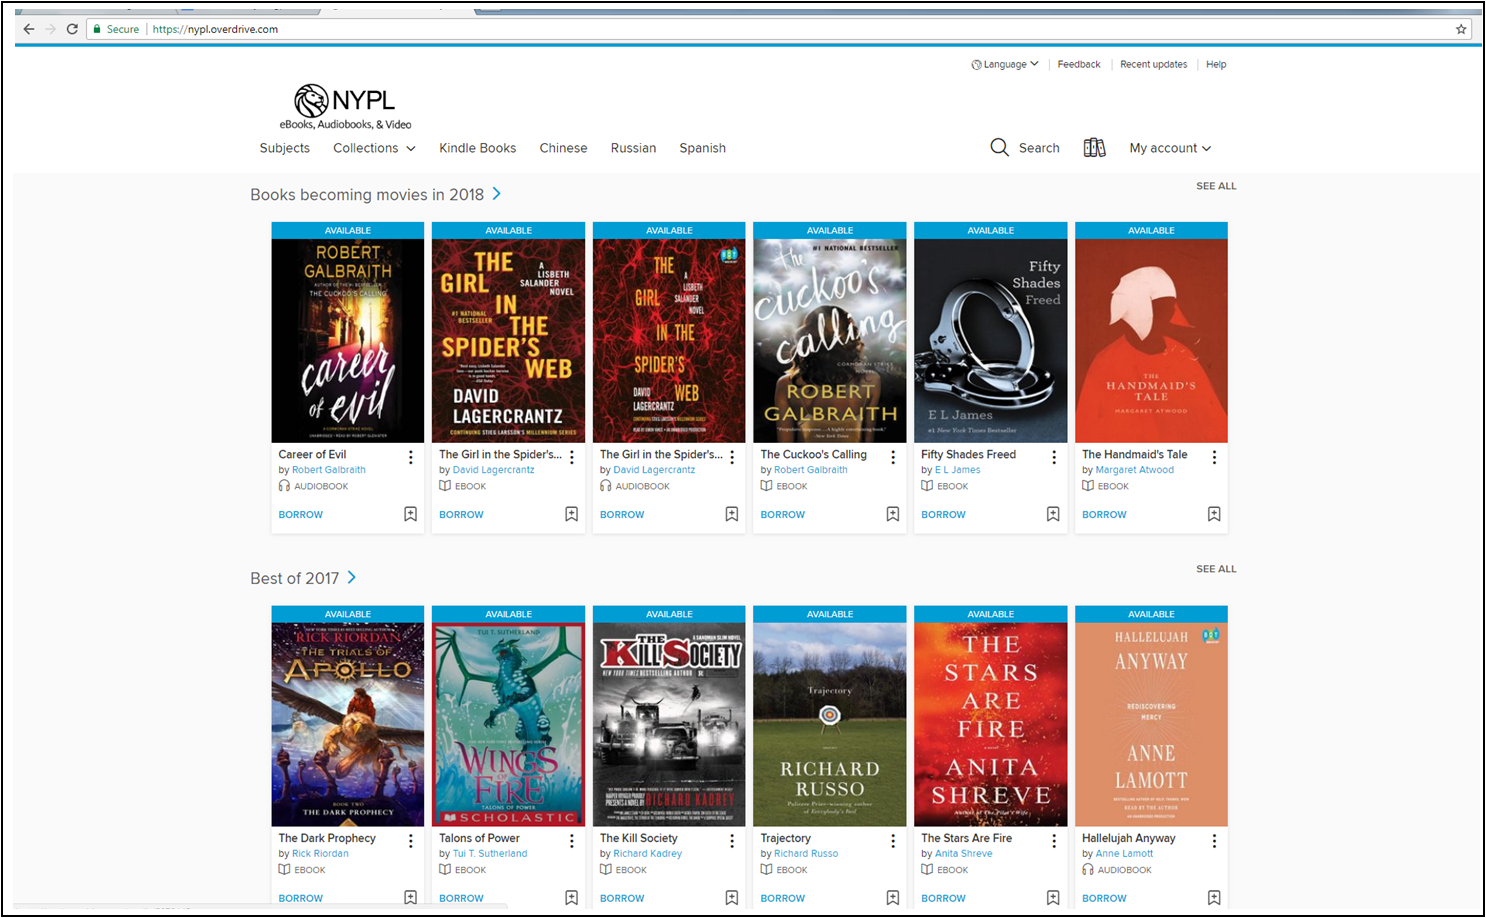Open options menu for Talons of Power
Viewport: 1486px width, 918px height.
(572, 841)
